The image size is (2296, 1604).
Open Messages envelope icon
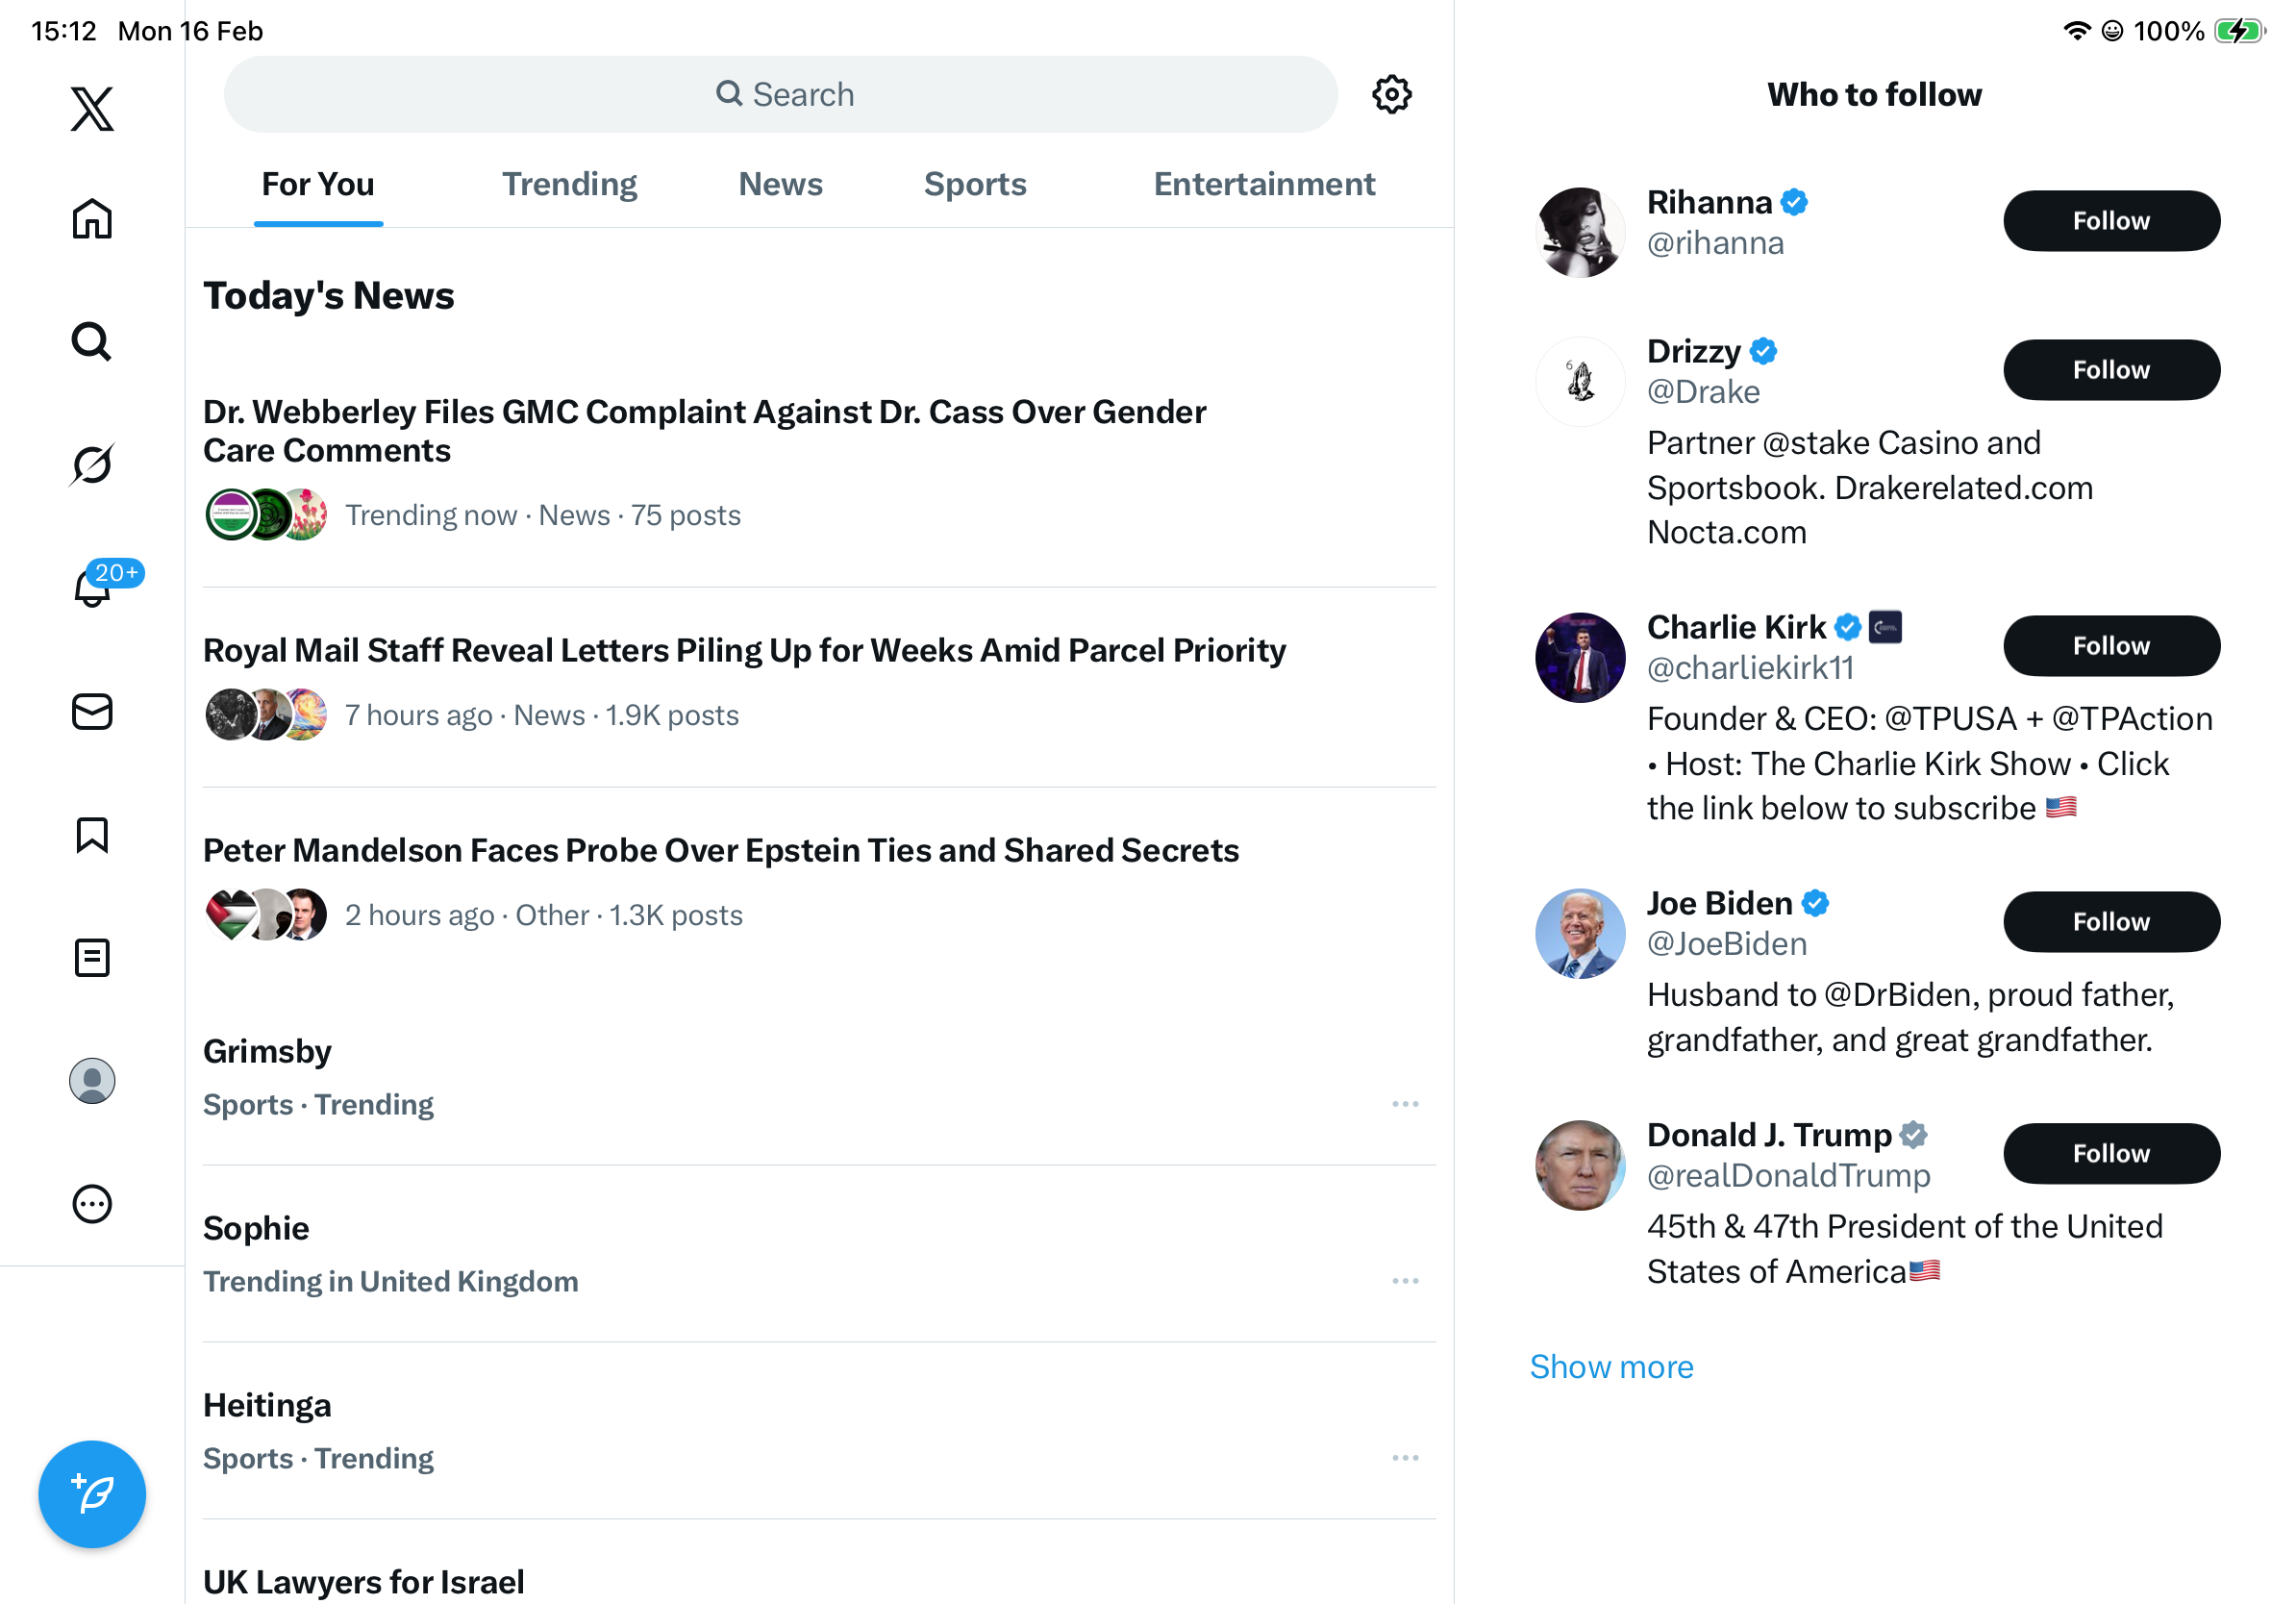click(x=92, y=712)
